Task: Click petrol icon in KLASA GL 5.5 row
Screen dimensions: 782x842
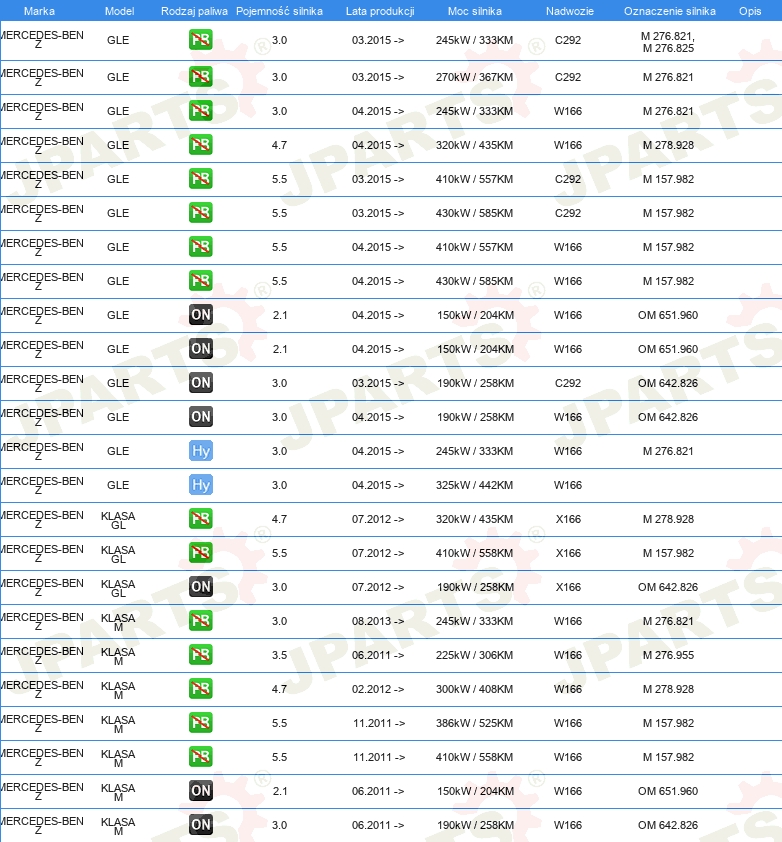Action: click(x=200, y=553)
